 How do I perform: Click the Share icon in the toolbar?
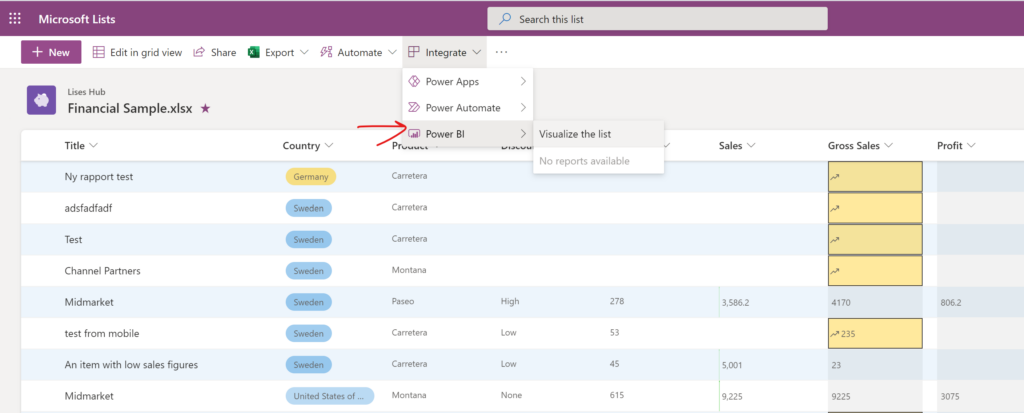199,52
